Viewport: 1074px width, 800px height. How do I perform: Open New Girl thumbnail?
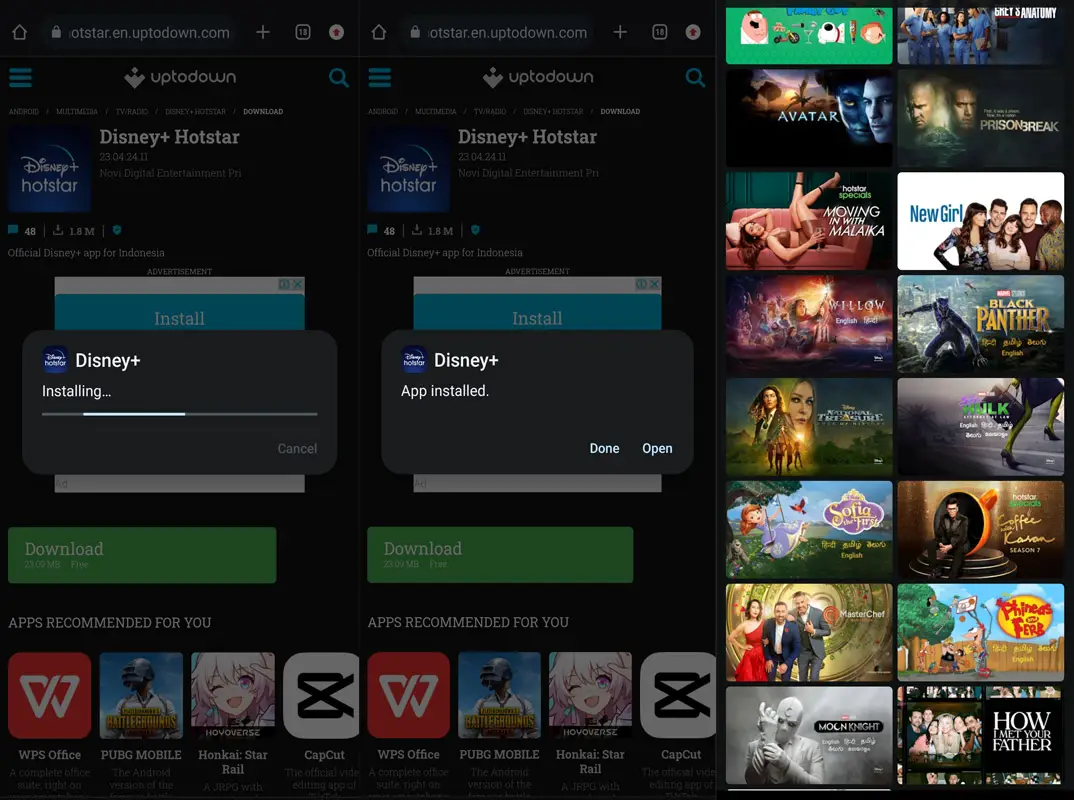981,221
